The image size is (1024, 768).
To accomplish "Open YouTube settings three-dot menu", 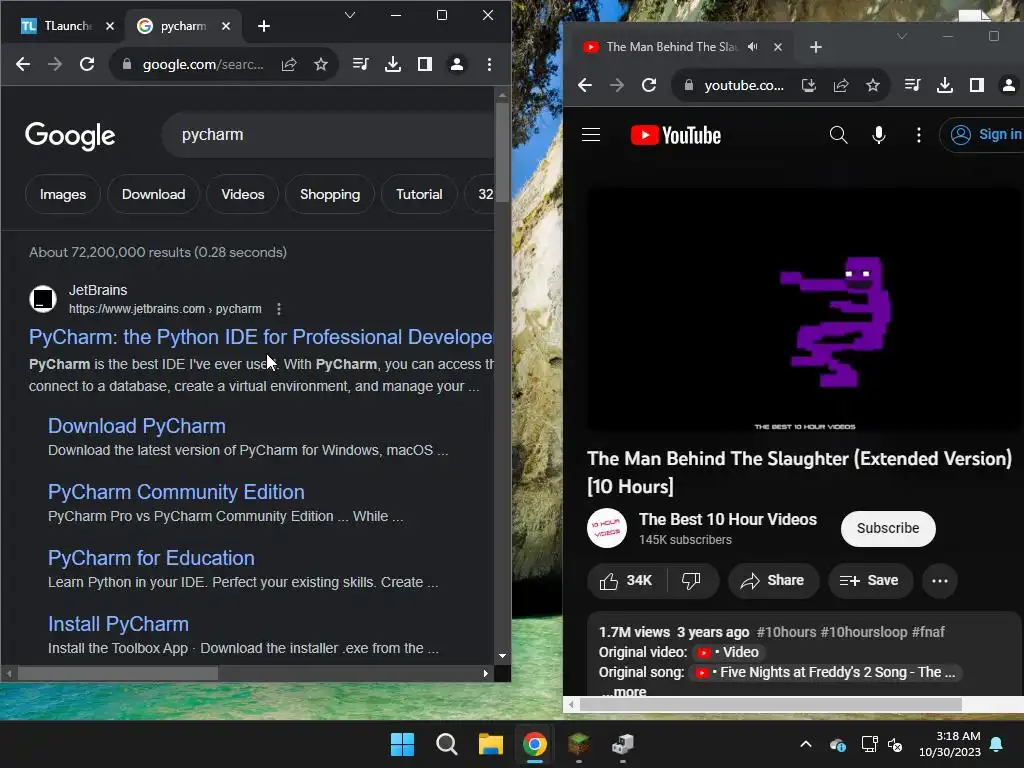I will click(919, 135).
